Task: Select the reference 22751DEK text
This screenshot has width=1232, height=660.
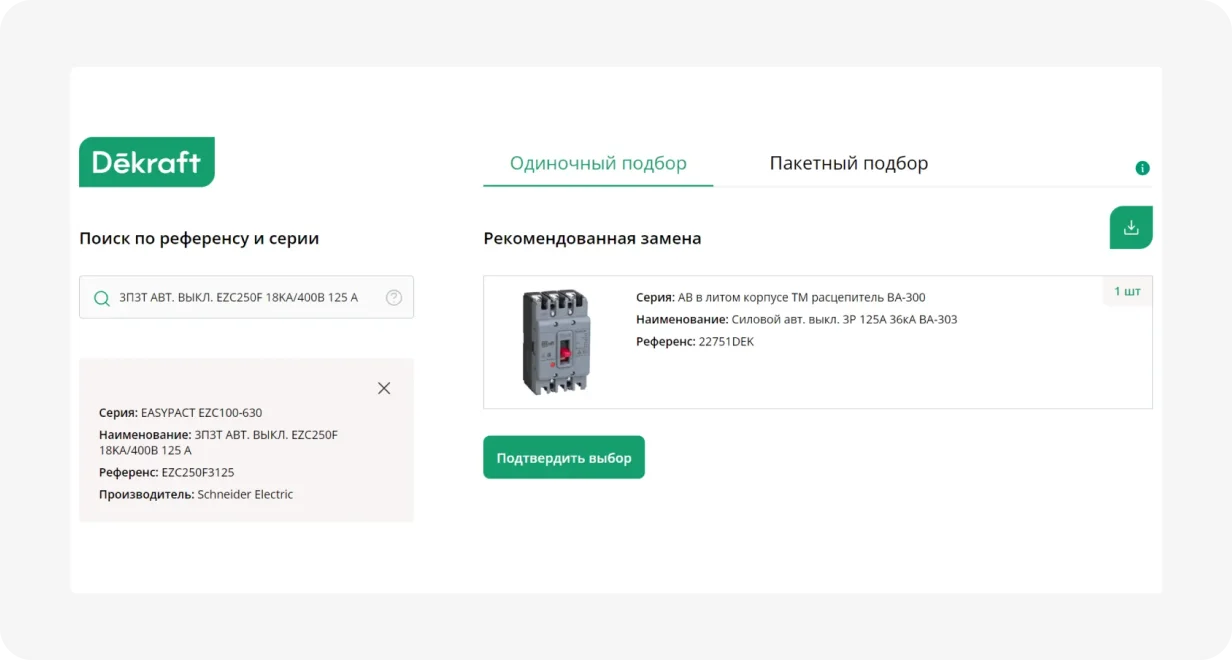Action: pyautogui.click(x=726, y=342)
